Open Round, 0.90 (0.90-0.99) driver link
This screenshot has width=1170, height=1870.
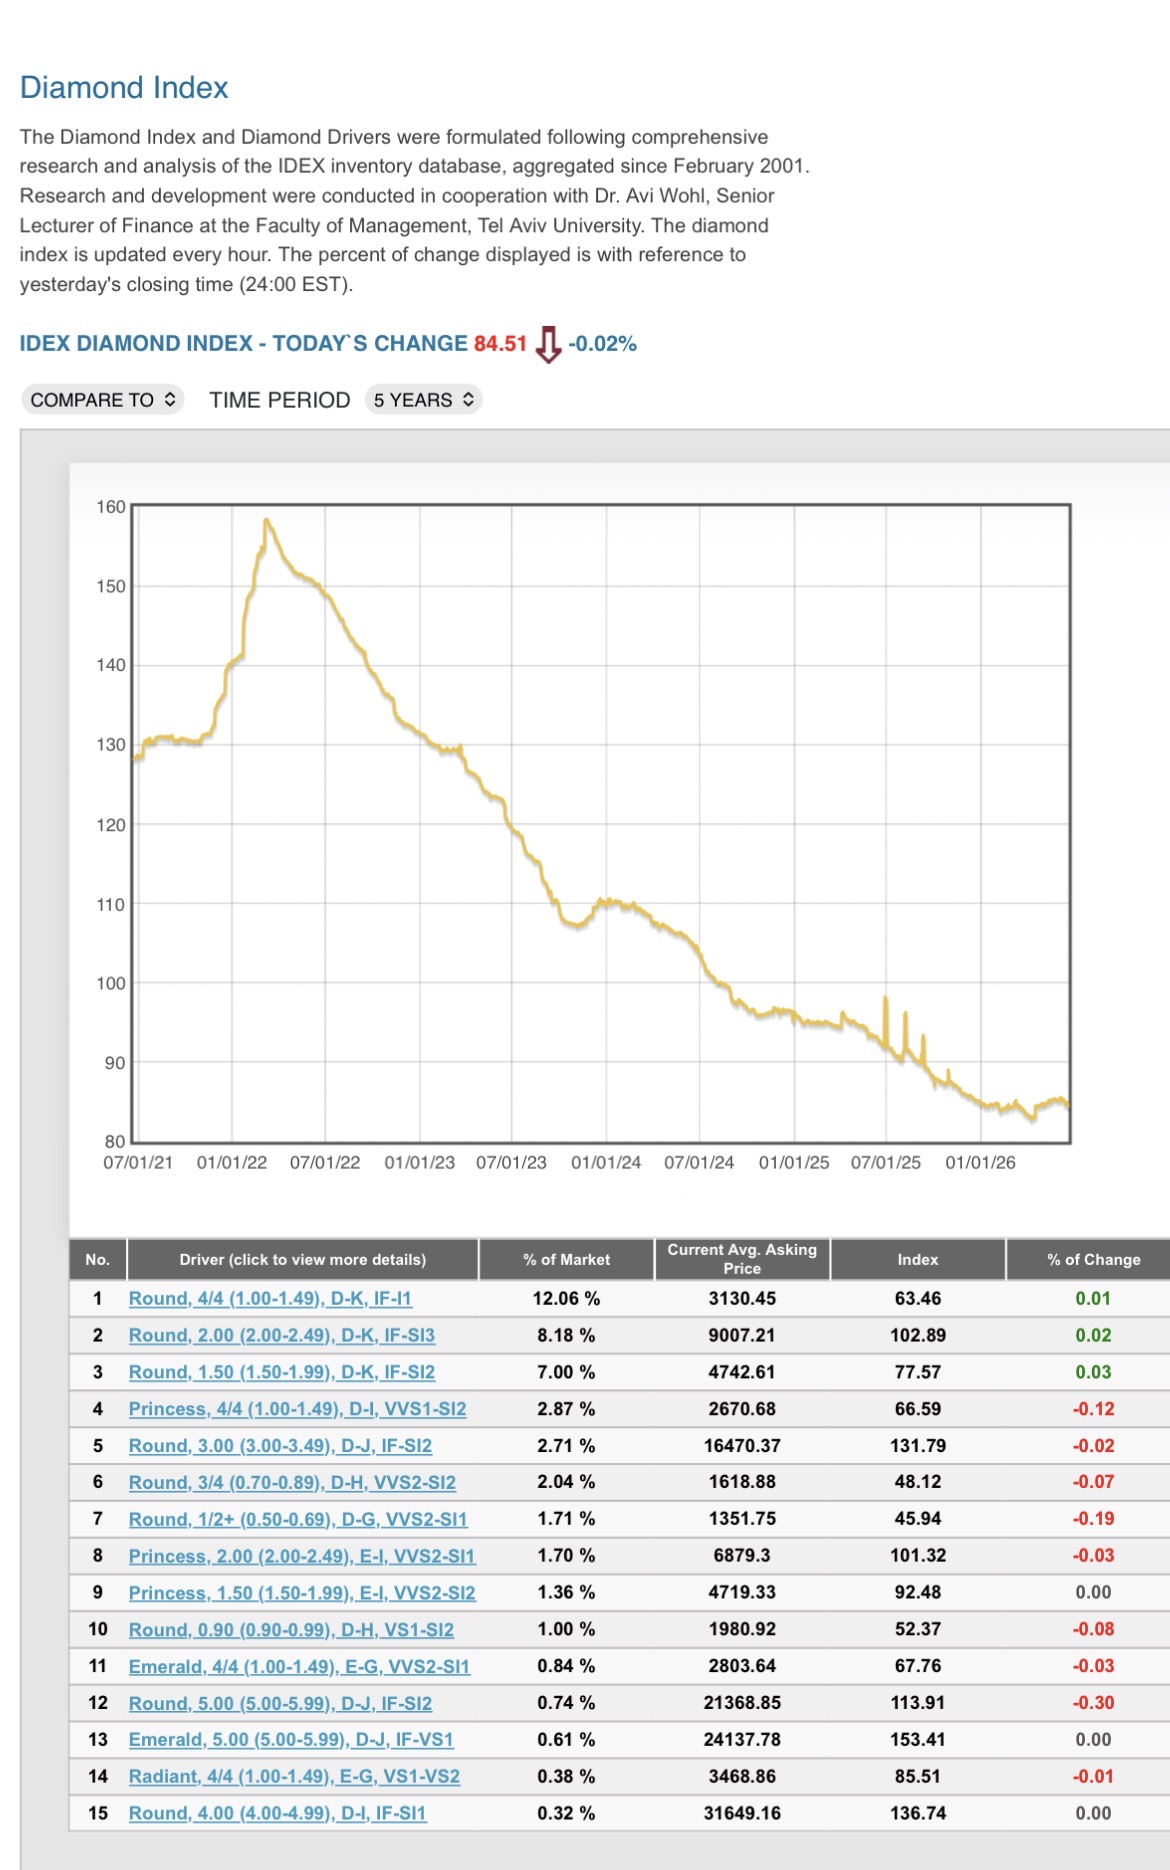pyautogui.click(x=291, y=1630)
